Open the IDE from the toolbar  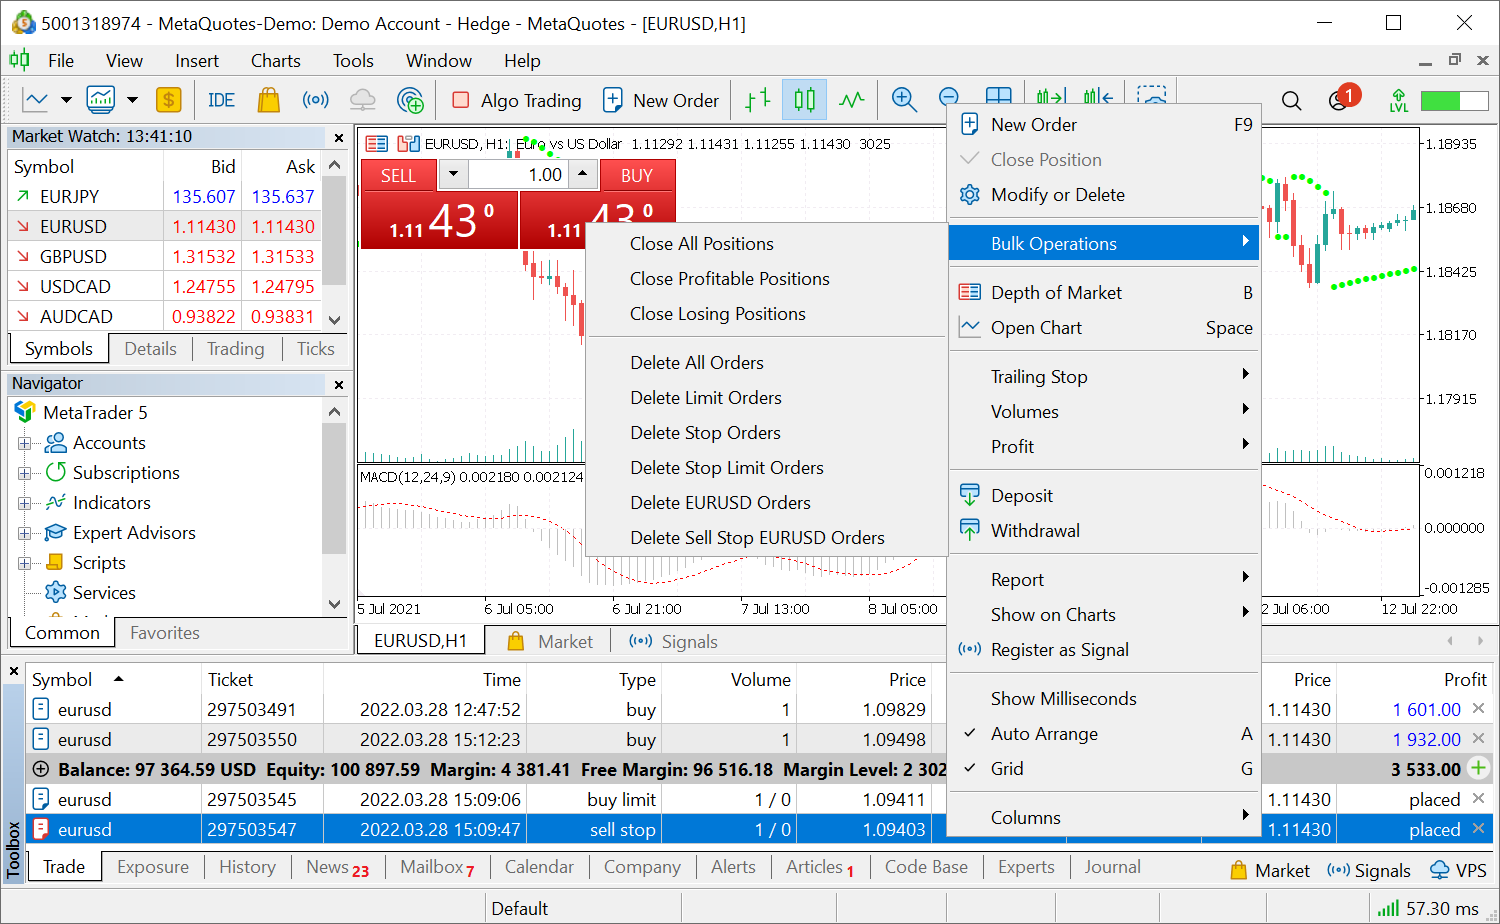tap(220, 99)
